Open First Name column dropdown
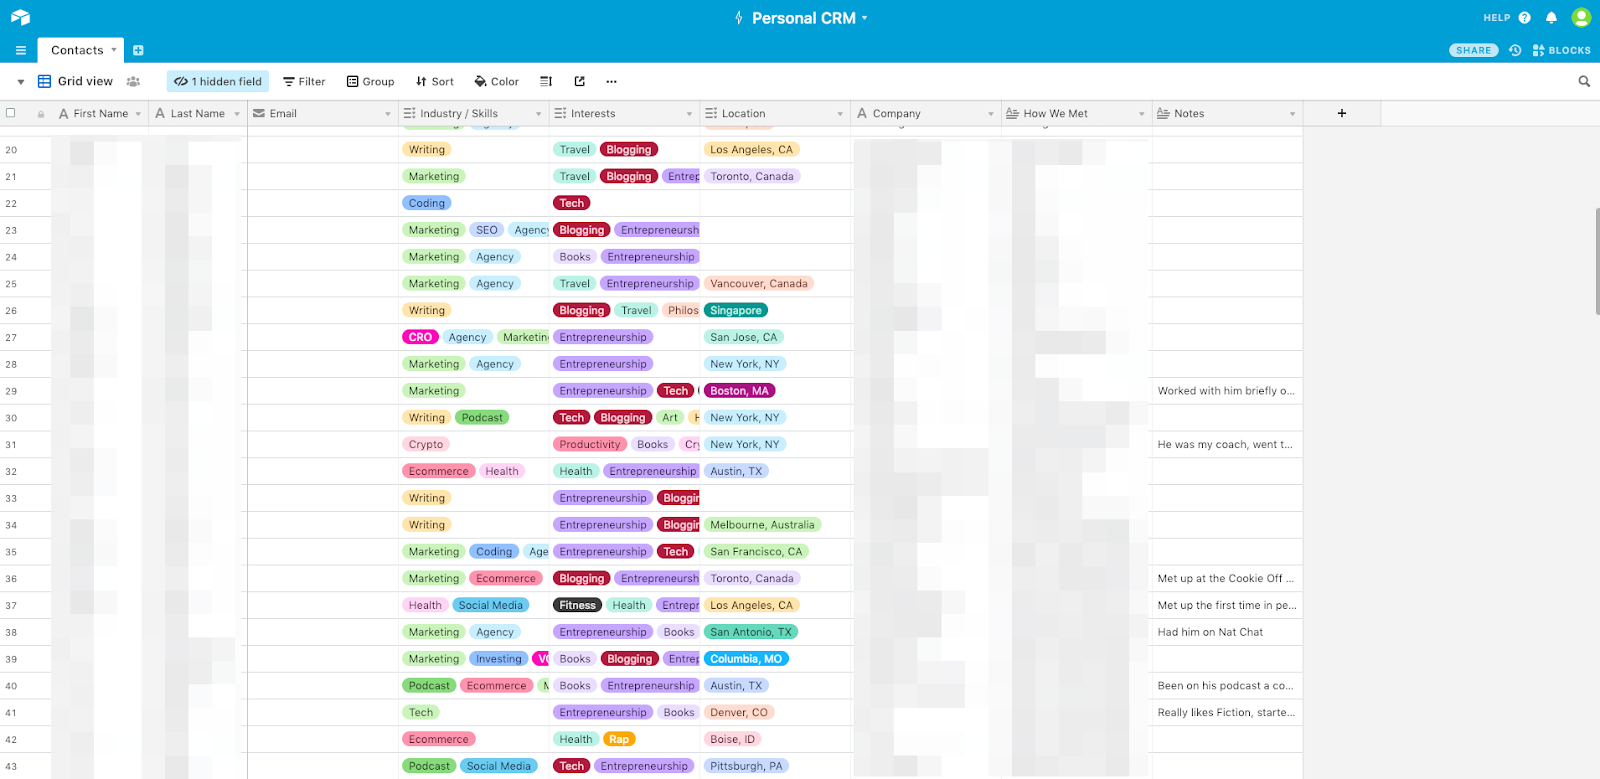The image size is (1600, 779). point(138,114)
